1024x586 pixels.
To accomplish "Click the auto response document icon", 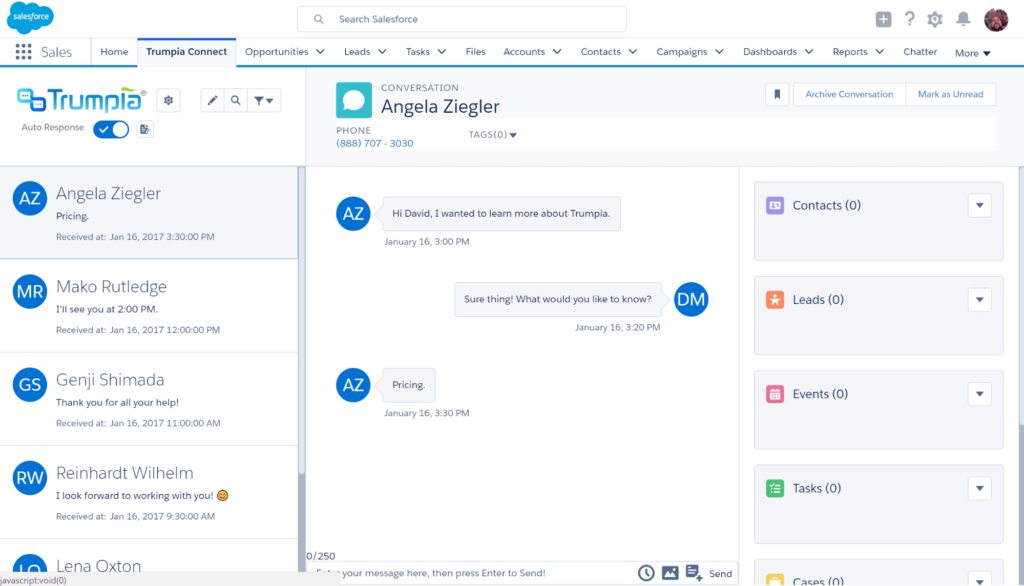I will click(145, 129).
